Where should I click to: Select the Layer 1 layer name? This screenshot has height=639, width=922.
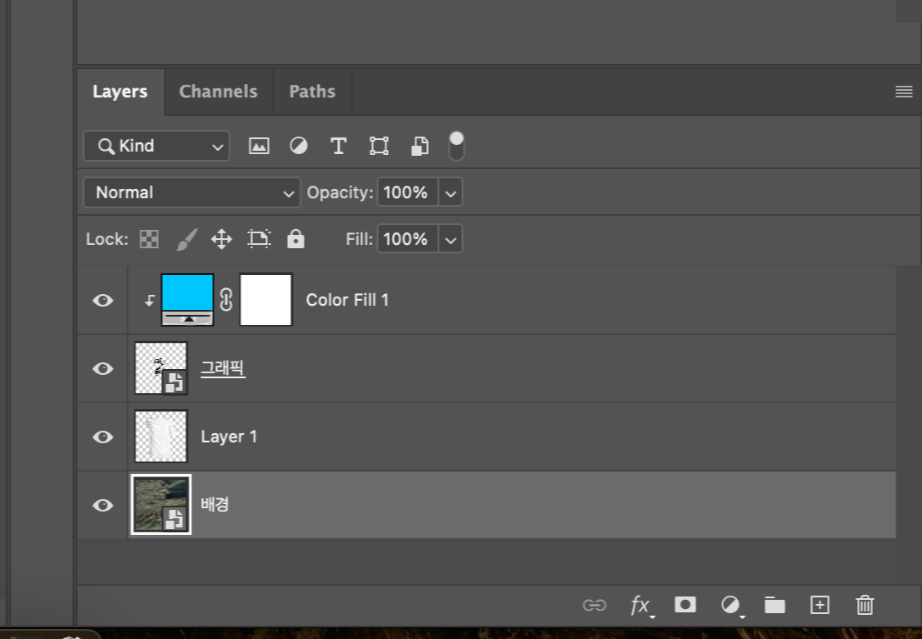click(x=229, y=437)
